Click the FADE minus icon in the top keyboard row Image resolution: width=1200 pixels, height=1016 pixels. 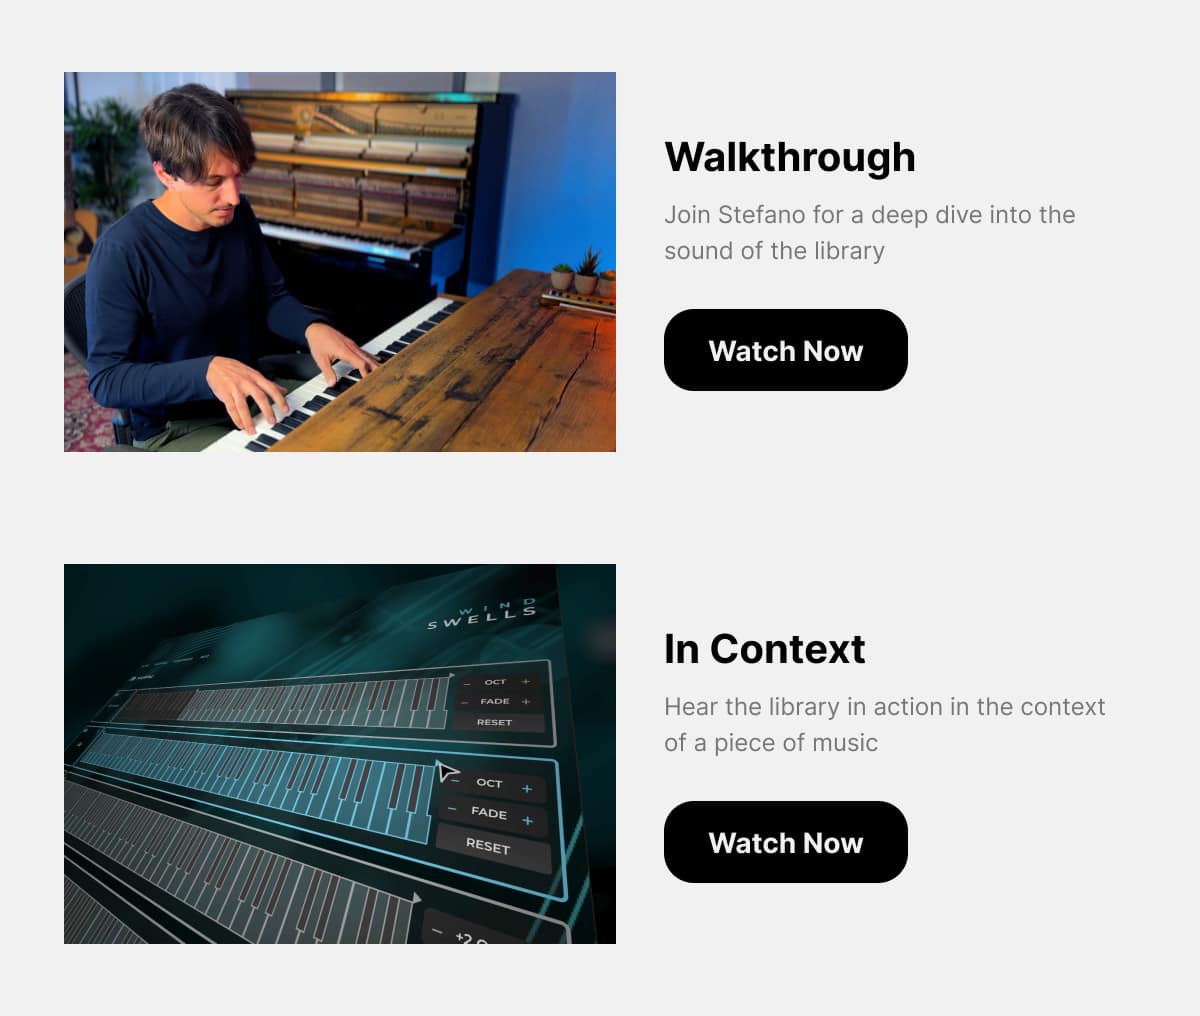[466, 702]
